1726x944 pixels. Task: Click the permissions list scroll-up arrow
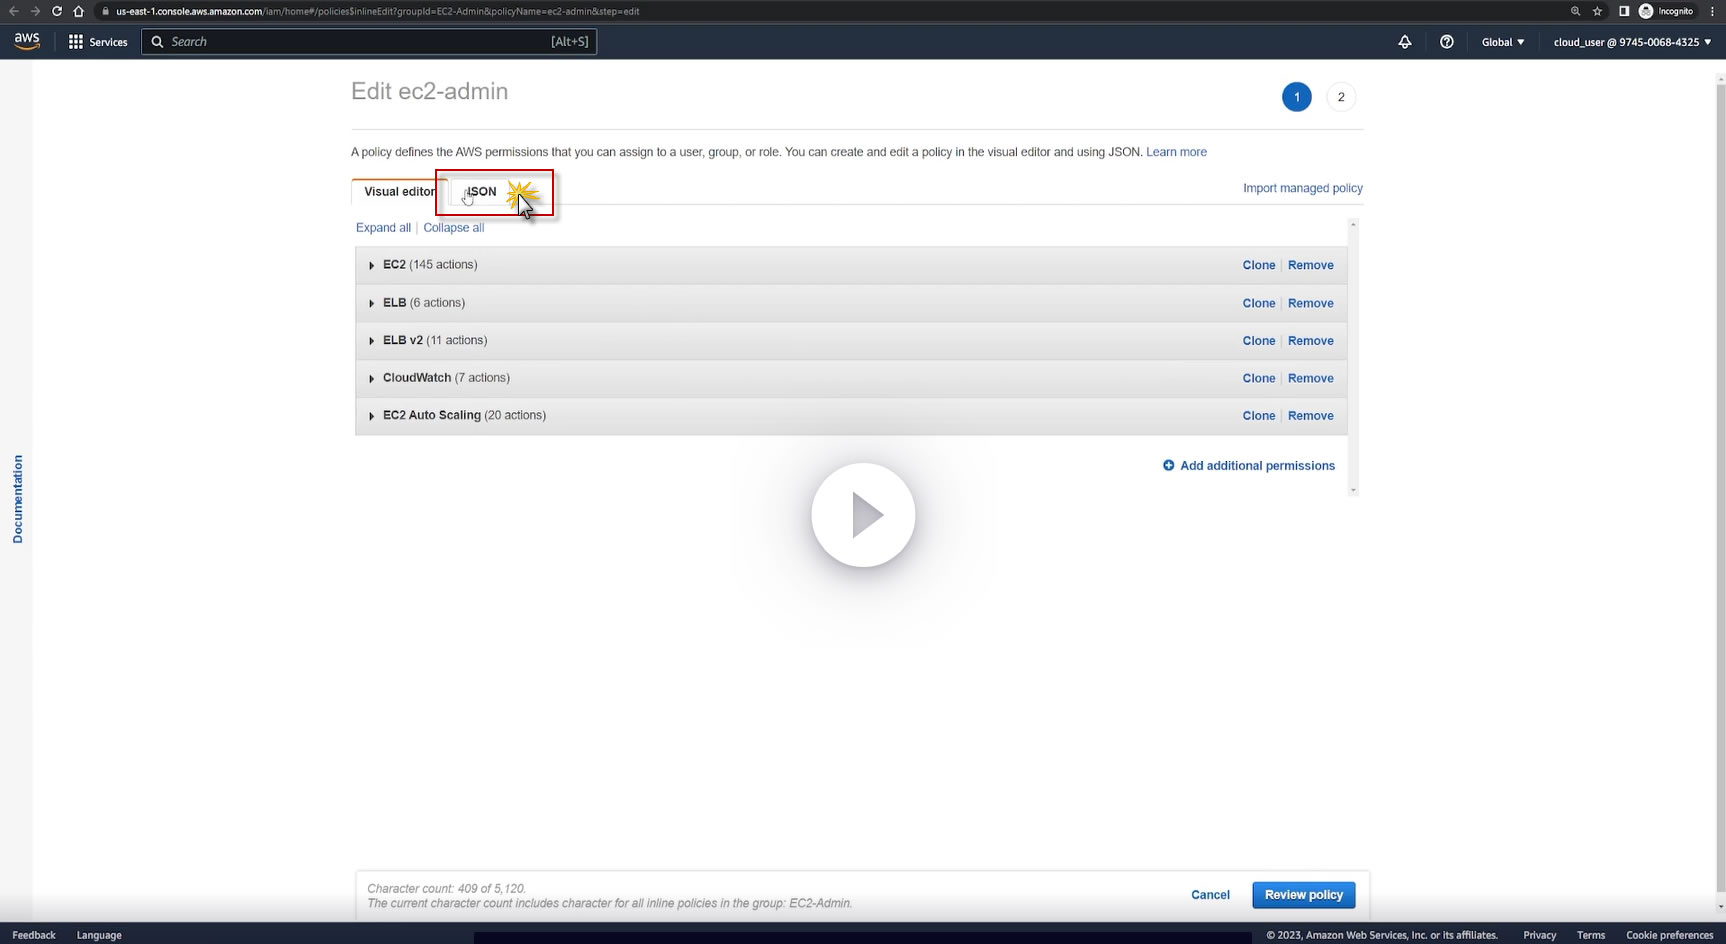click(1353, 225)
